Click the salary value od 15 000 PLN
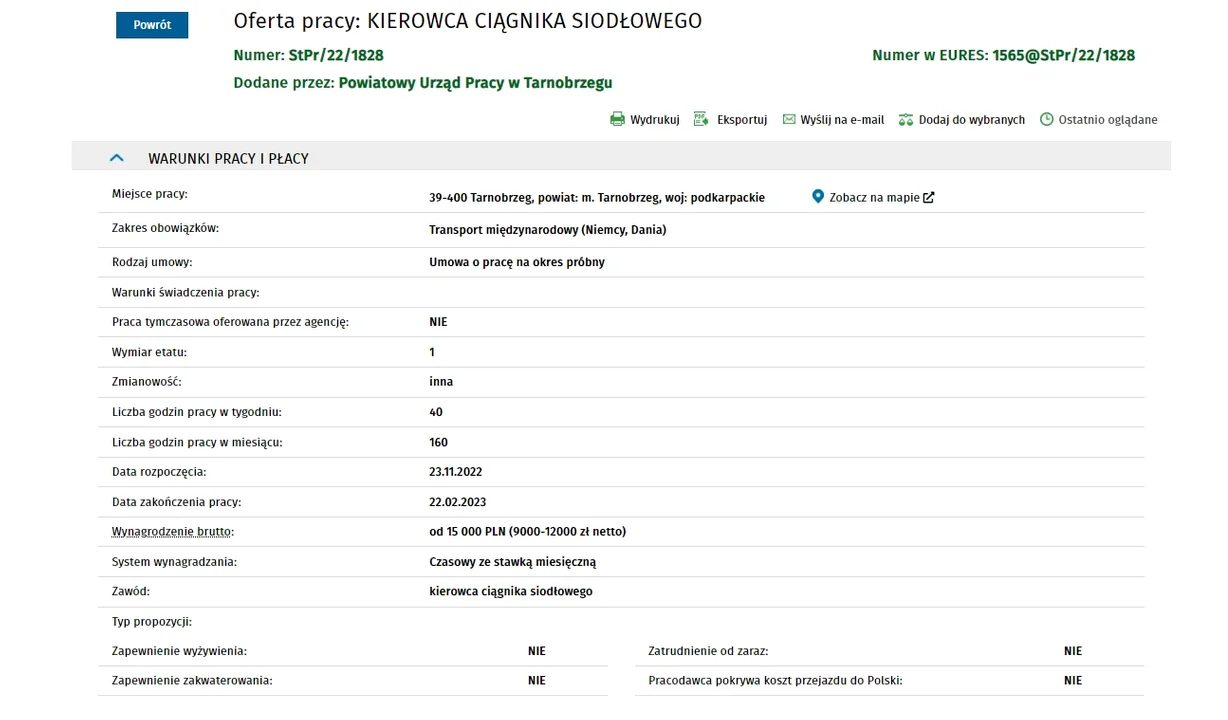Viewport: 1228px width, 720px height. [x=528, y=532]
